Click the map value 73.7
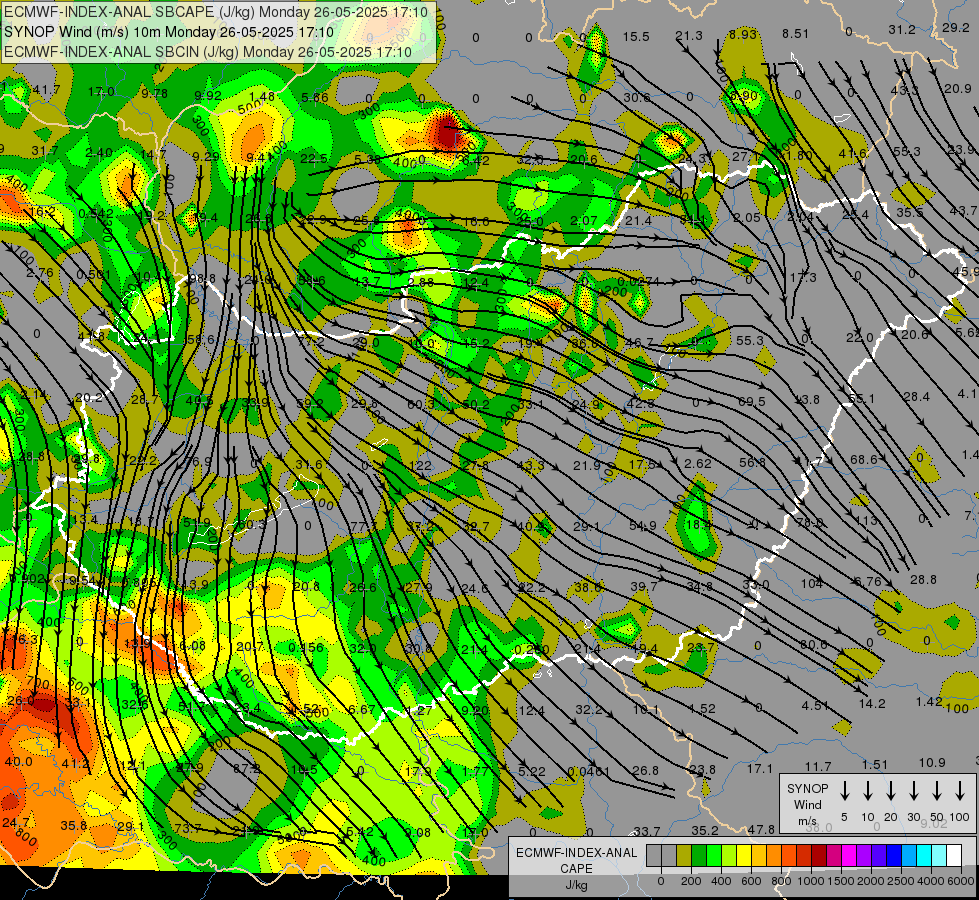 click(187, 828)
